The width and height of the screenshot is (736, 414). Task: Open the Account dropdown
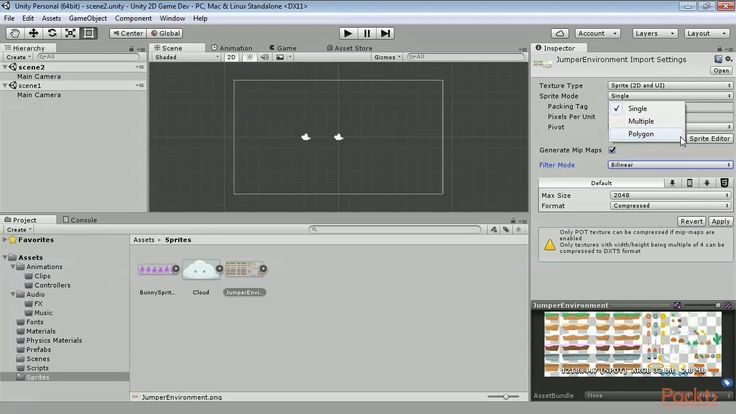tap(597, 33)
